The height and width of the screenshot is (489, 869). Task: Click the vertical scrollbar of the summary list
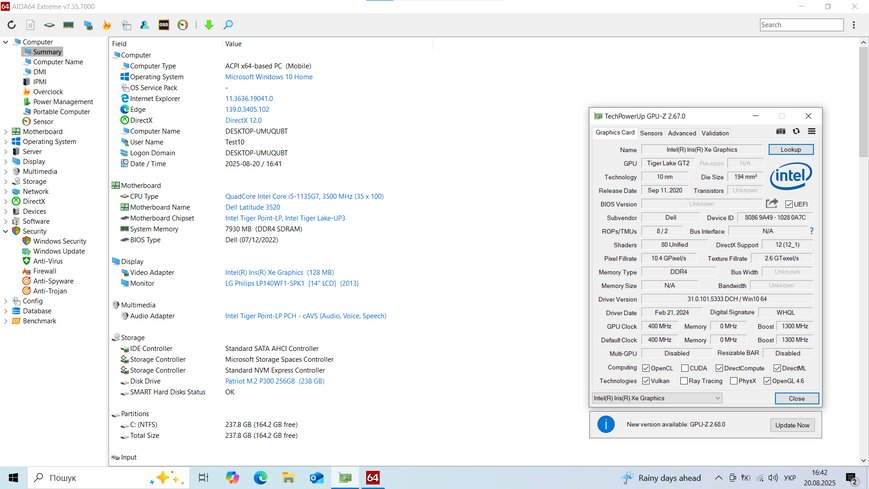tap(863, 251)
